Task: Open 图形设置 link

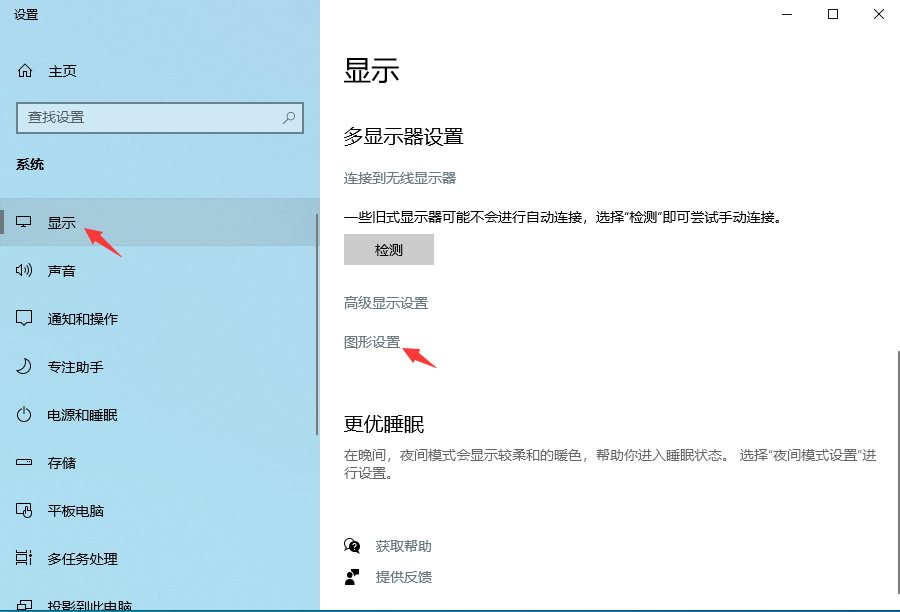Action: [372, 342]
